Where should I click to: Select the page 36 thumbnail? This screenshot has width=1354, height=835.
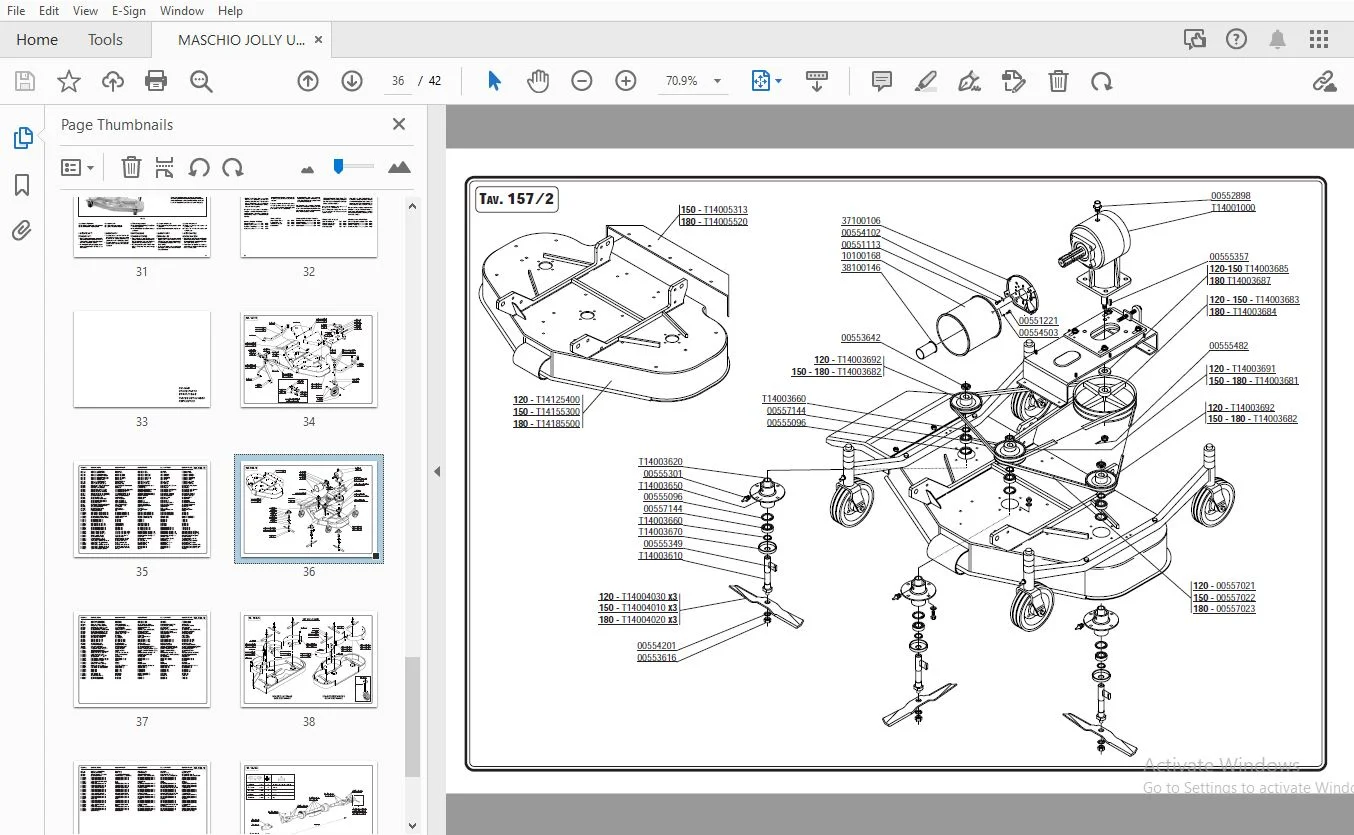pos(308,509)
